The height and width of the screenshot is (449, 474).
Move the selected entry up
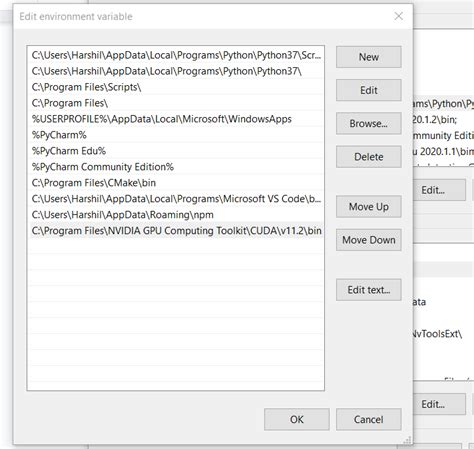tap(368, 207)
